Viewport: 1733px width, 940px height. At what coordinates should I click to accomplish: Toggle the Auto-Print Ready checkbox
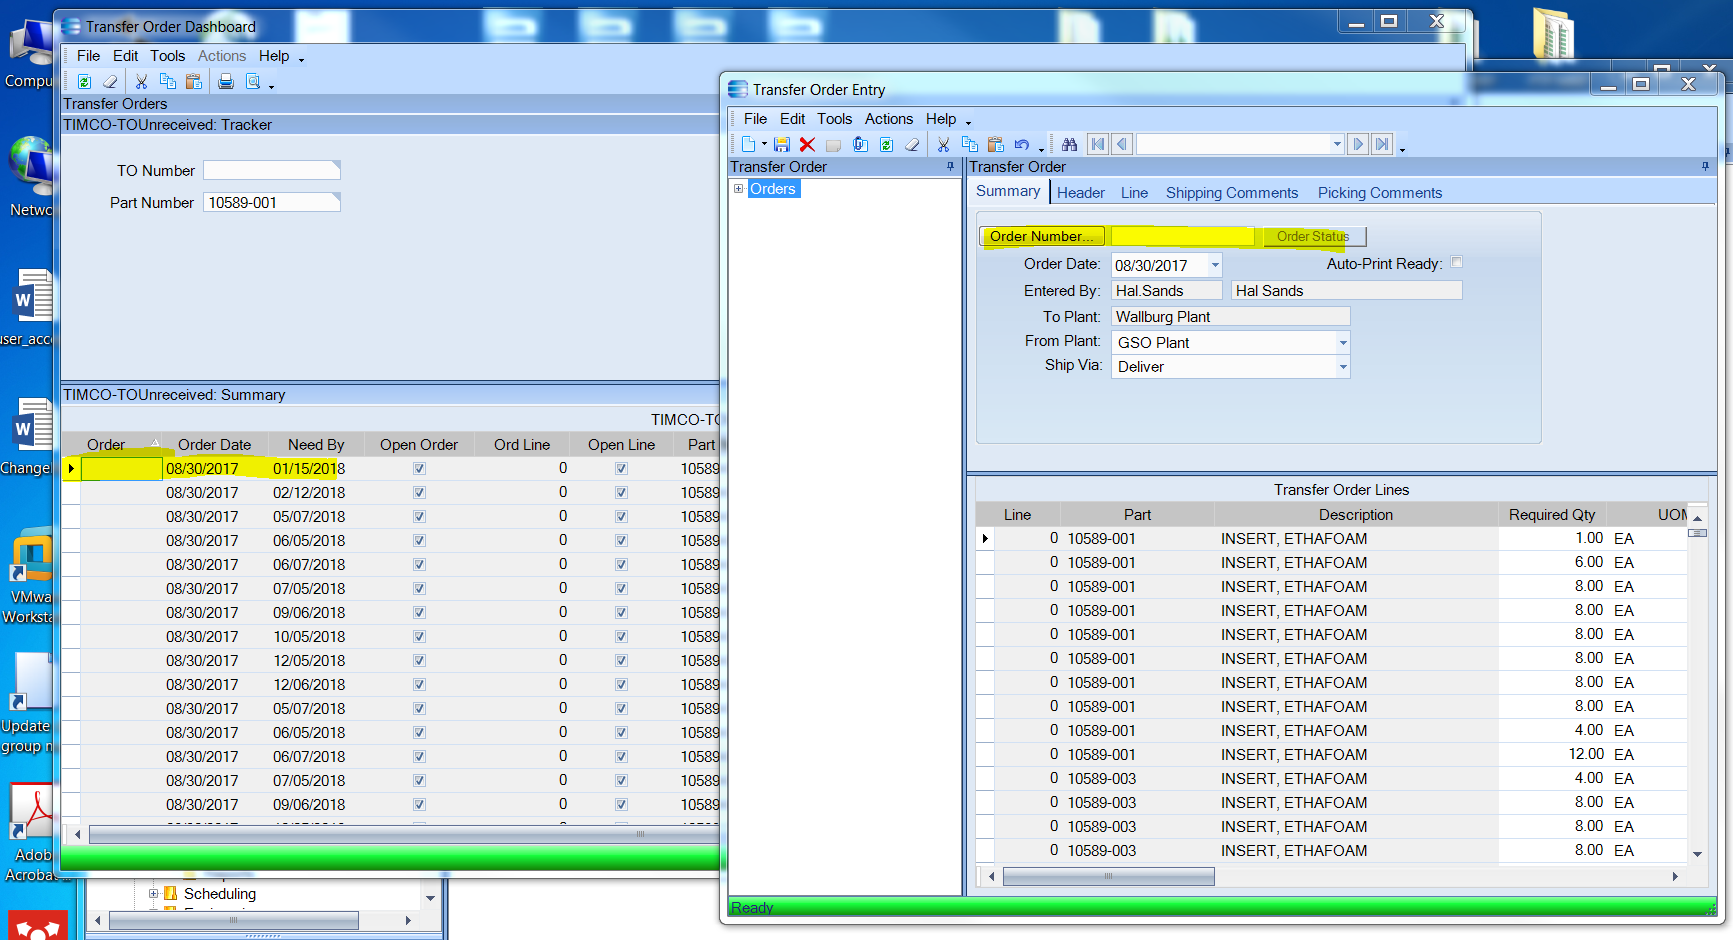coord(1457,263)
